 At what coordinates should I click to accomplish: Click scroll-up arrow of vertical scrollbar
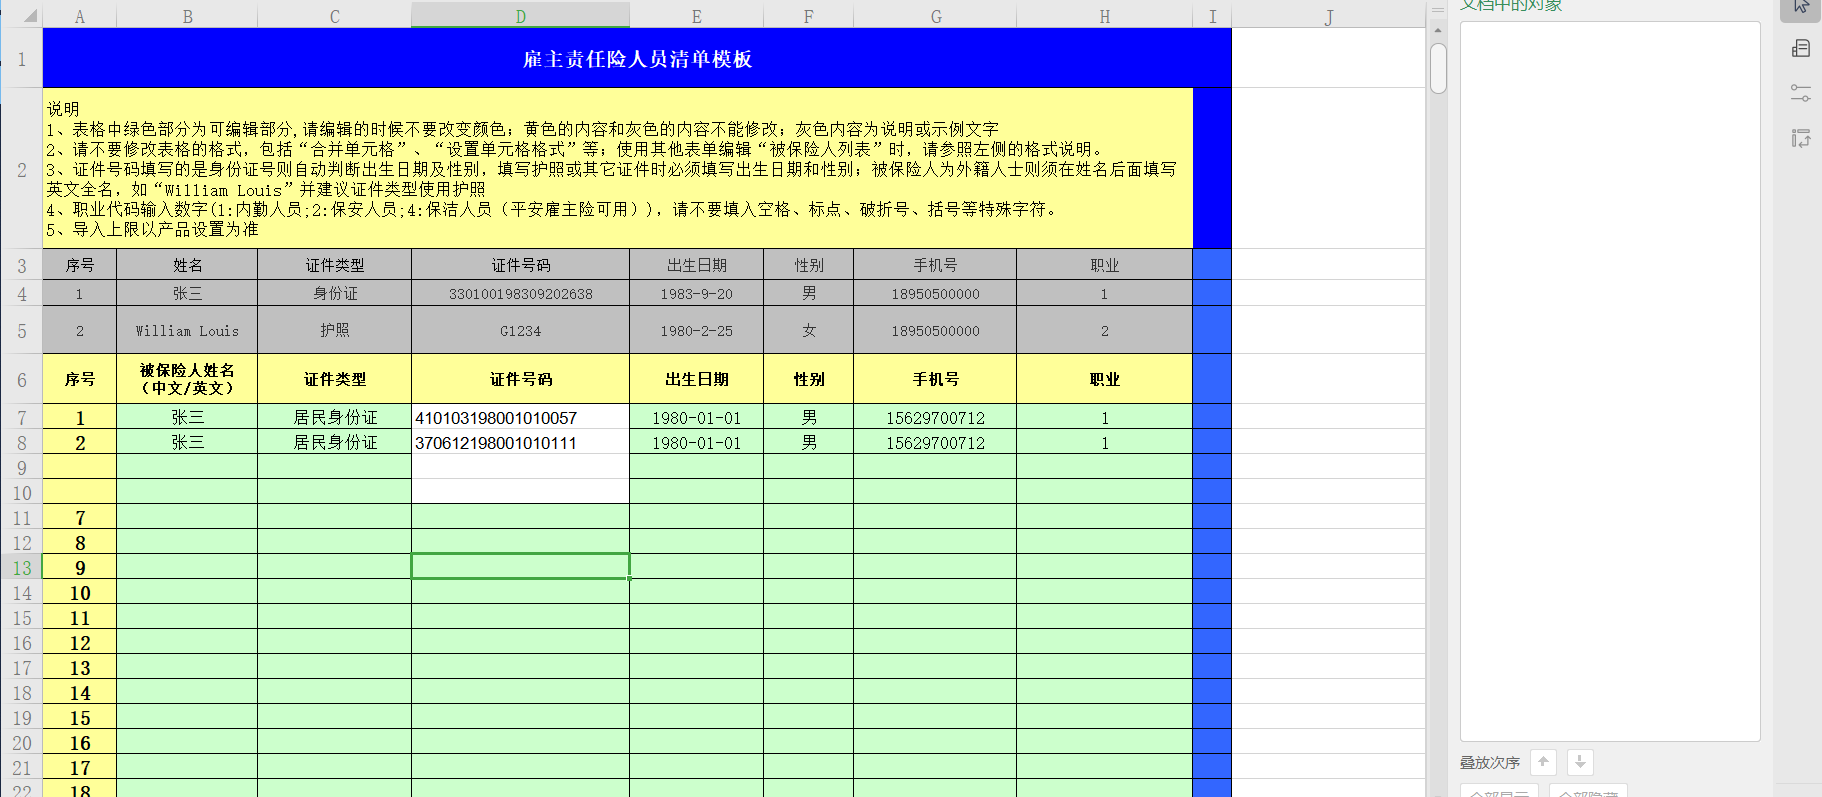[x=1438, y=31]
